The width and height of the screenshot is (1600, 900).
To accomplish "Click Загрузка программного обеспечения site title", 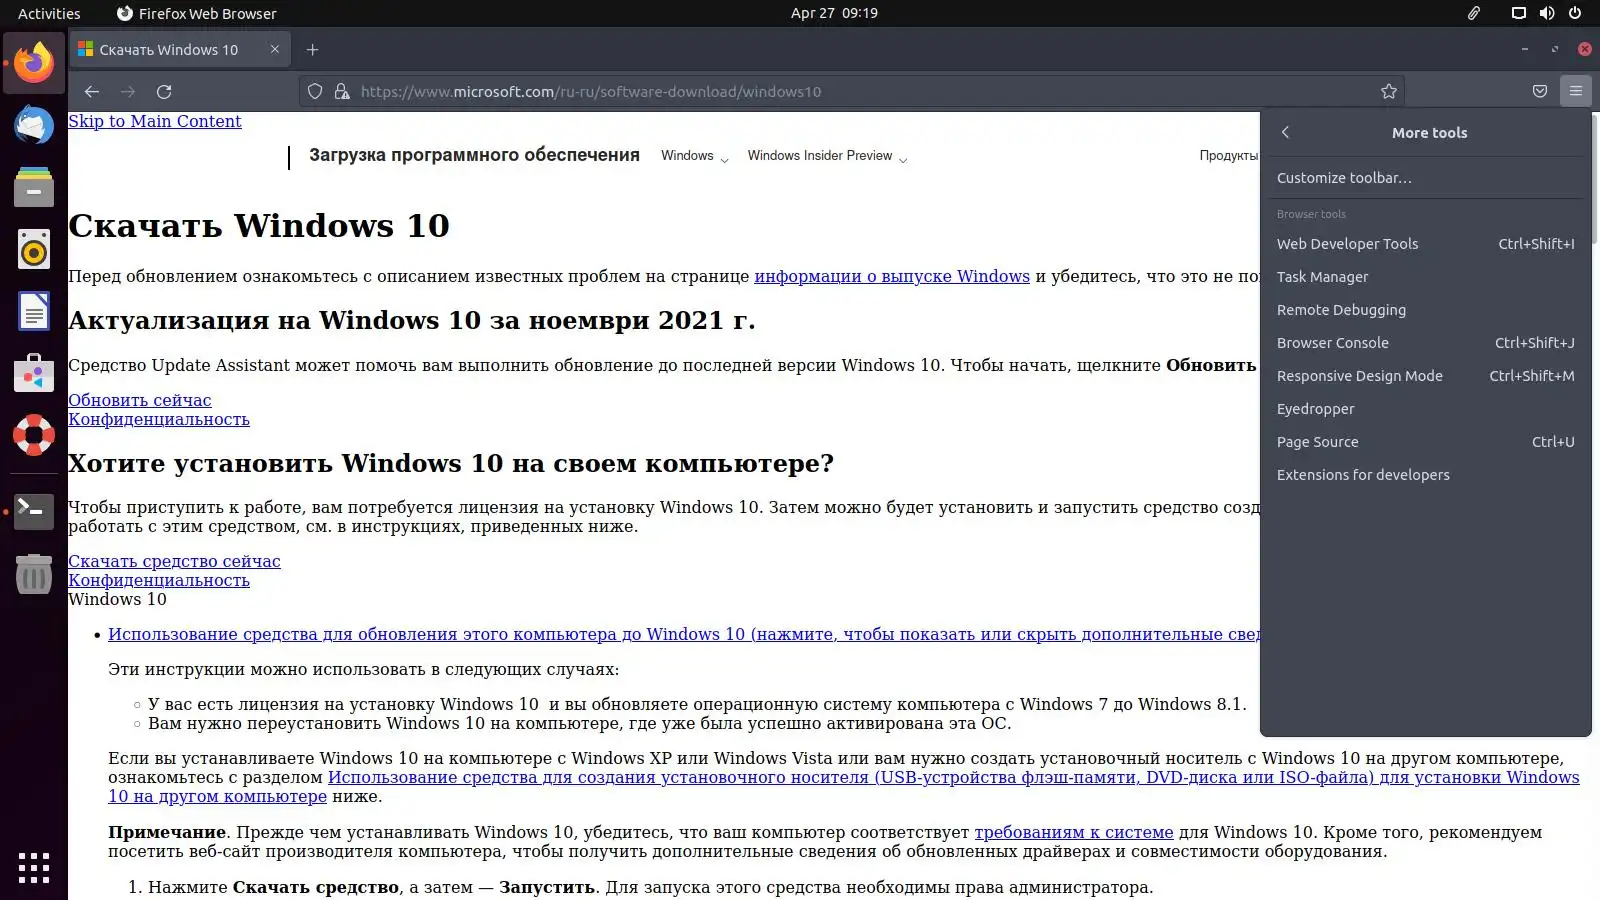I will [x=474, y=155].
